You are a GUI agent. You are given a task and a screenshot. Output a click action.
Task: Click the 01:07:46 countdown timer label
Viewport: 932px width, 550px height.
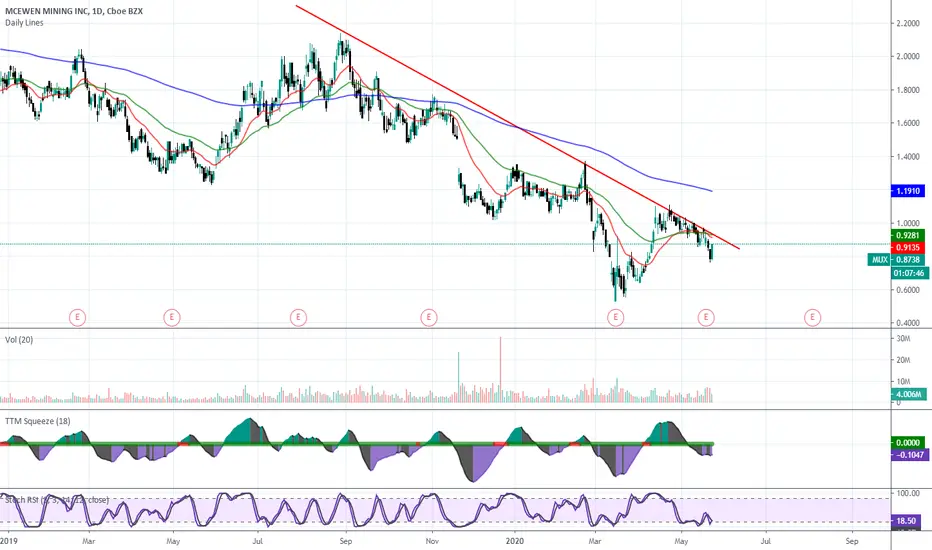[x=909, y=273]
